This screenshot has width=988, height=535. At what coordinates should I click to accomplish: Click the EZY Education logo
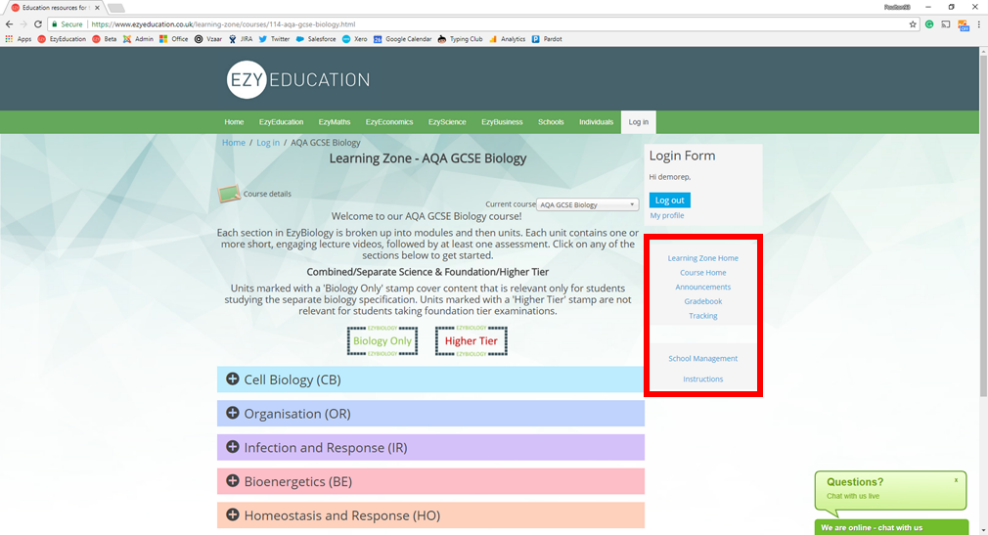(298, 79)
